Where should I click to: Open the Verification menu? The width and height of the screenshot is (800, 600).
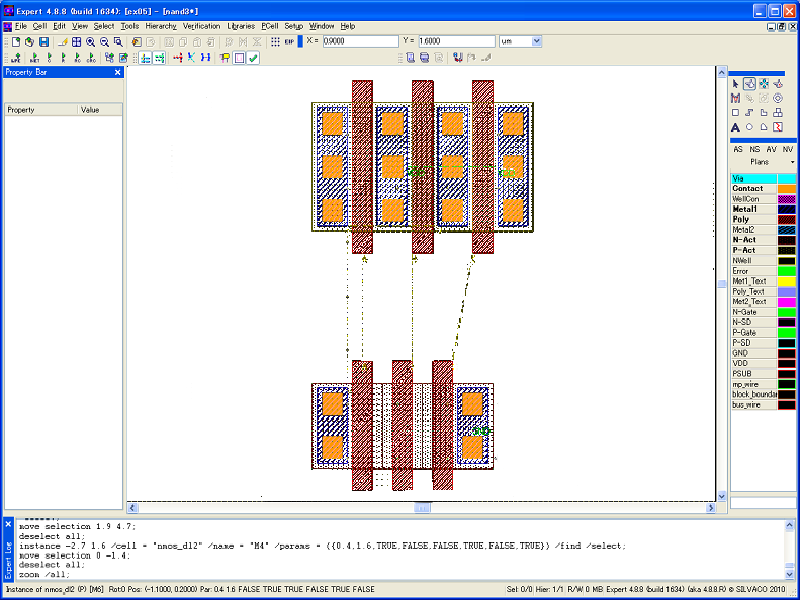[201, 25]
